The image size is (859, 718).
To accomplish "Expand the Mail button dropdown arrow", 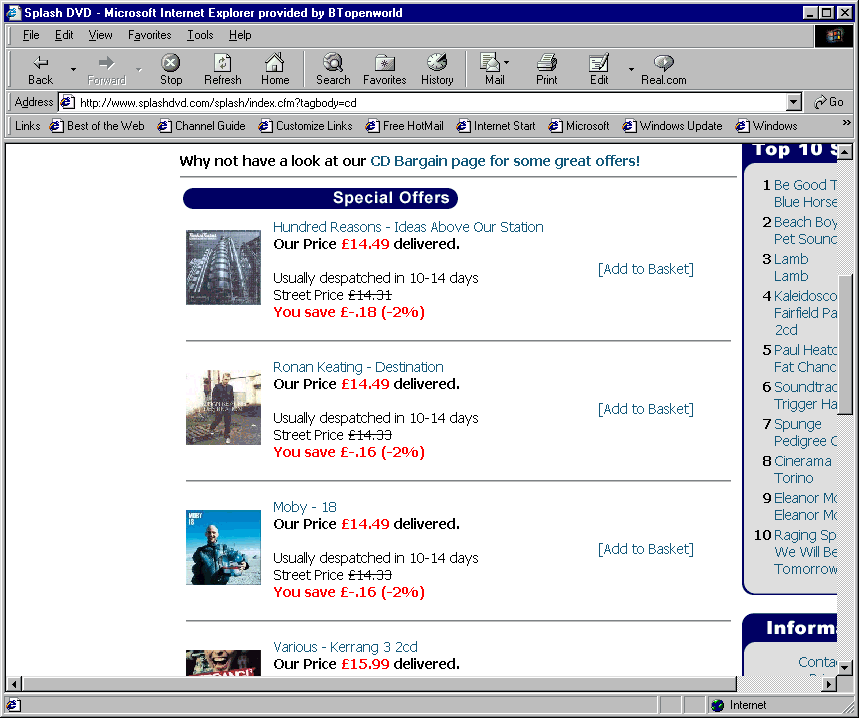I will coord(506,62).
